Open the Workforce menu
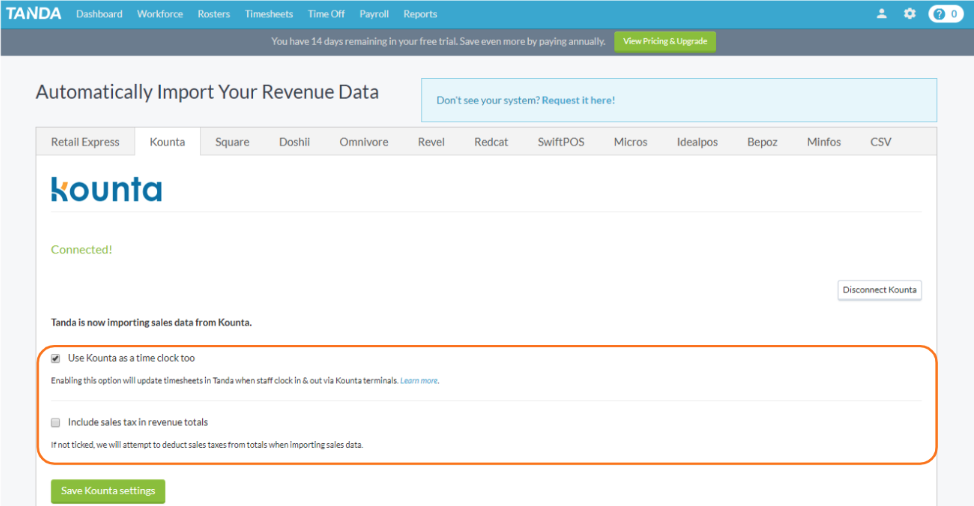 160,14
